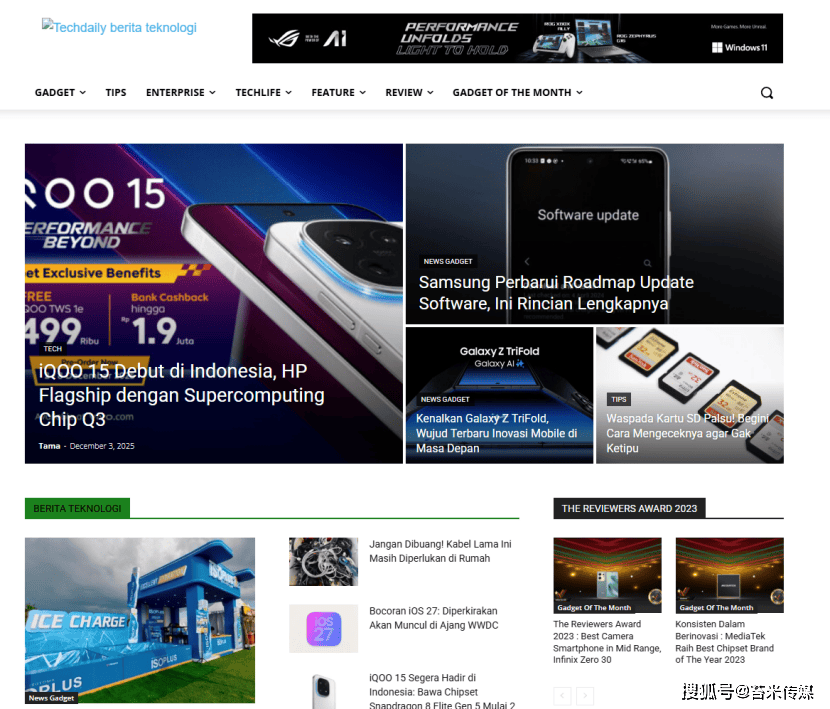Open the Techlife dropdown menu

point(263,93)
